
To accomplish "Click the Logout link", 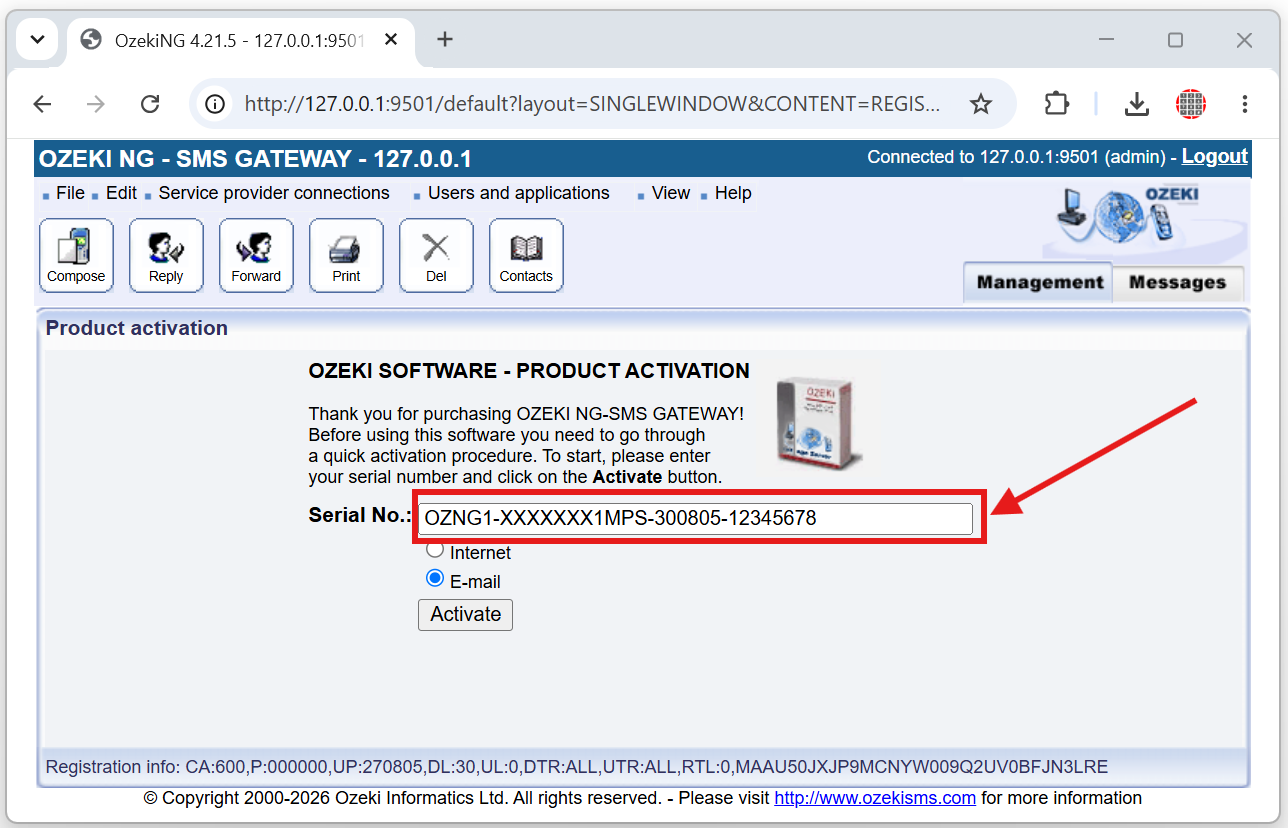I will (1215, 156).
